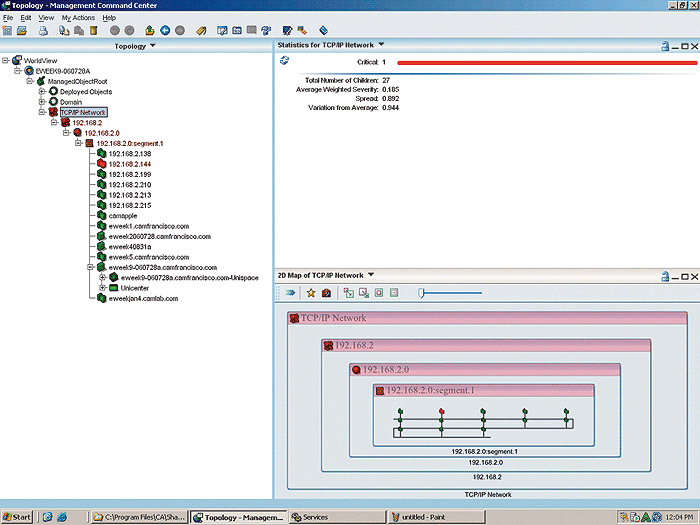
Task: Select eweek5.camfrancisco.com in the tree
Action: click(149, 257)
